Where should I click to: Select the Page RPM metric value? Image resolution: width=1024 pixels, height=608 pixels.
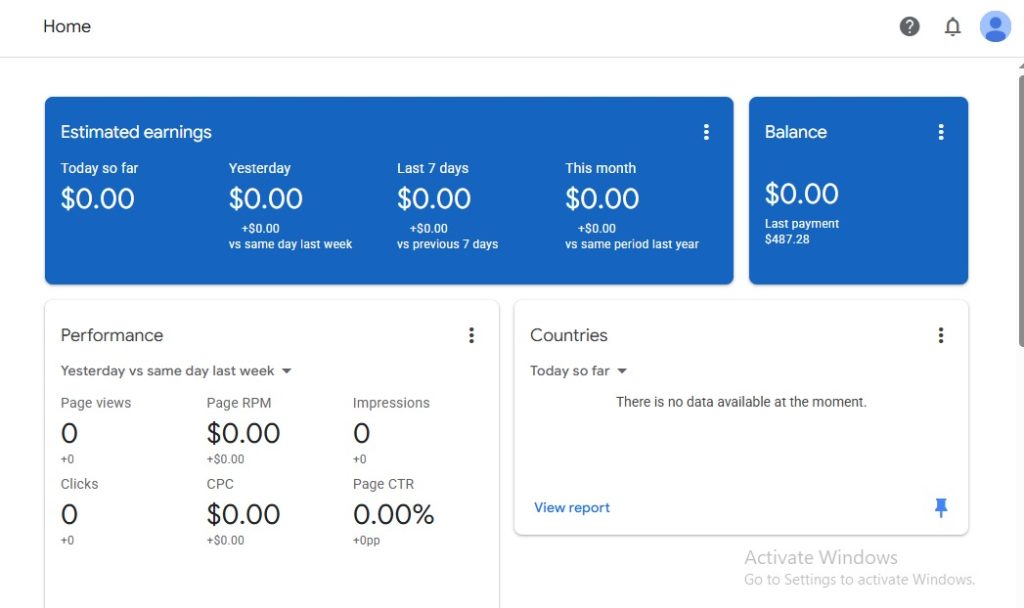243,433
